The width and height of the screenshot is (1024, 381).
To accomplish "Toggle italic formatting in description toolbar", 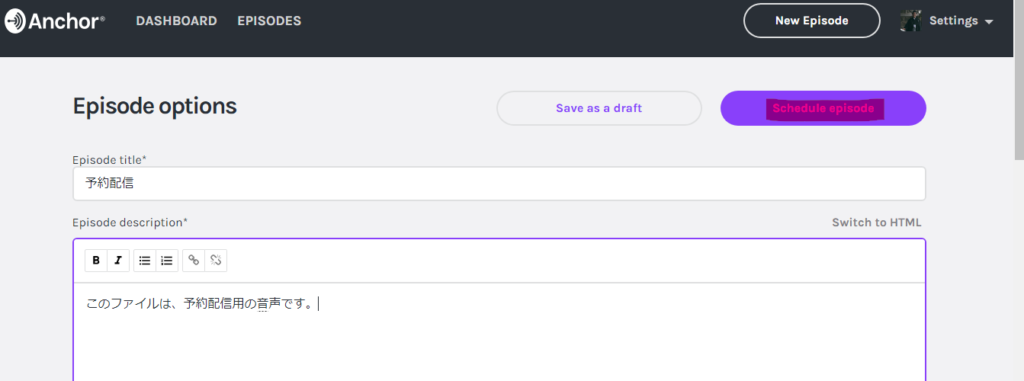I will (x=118, y=260).
